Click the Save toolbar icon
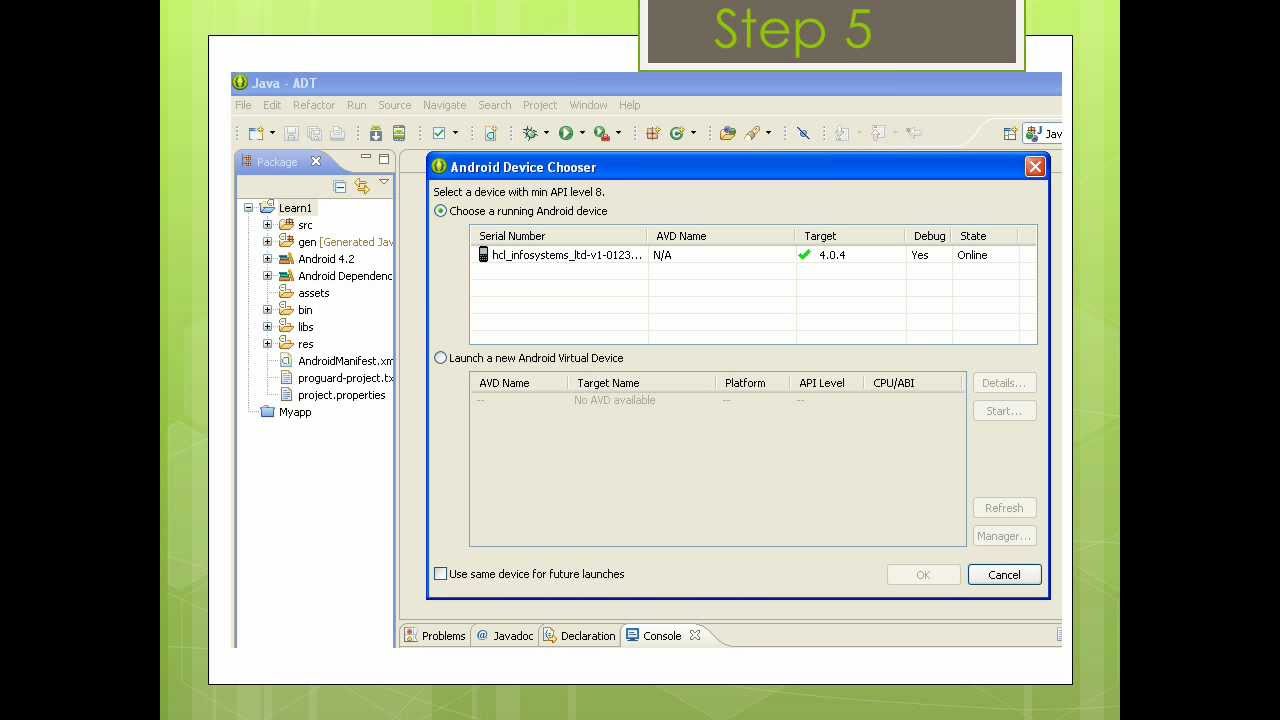 tap(292, 133)
